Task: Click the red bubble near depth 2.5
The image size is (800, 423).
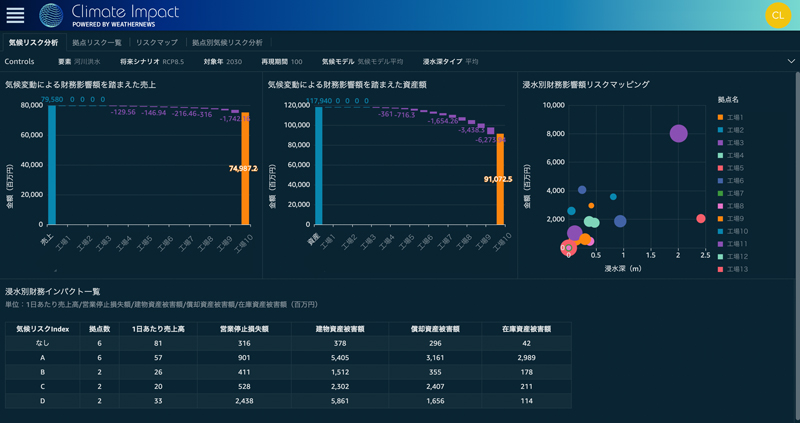Action: coord(701,219)
